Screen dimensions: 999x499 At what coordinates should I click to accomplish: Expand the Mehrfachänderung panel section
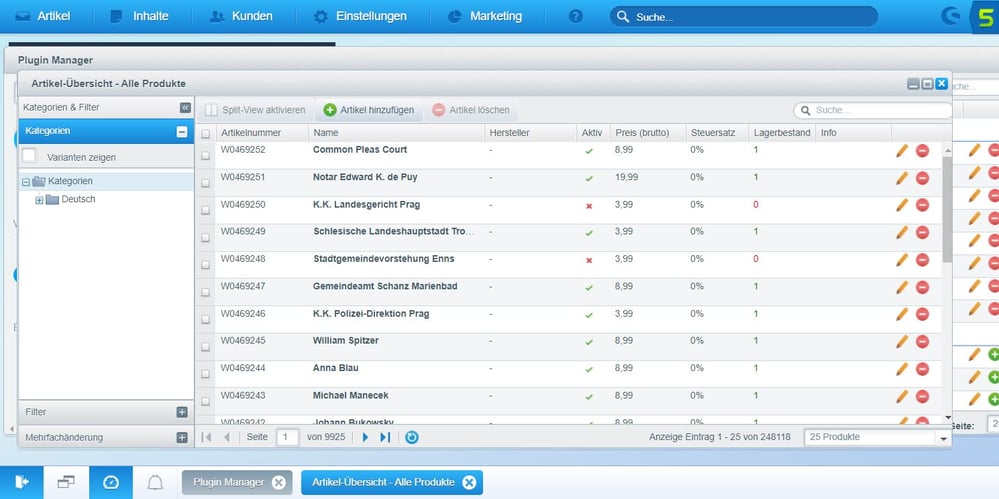click(x=182, y=438)
